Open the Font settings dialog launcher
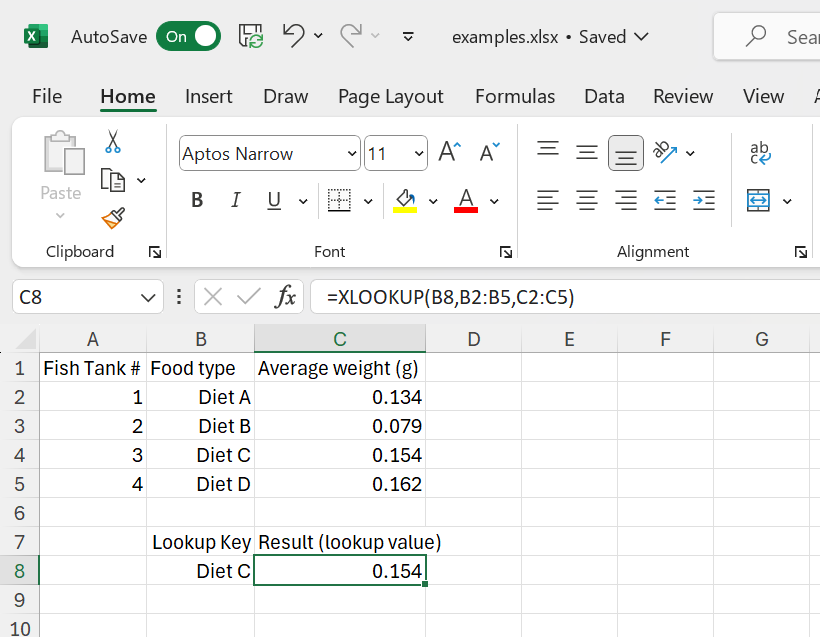Screen dimensions: 820x637 point(506,251)
